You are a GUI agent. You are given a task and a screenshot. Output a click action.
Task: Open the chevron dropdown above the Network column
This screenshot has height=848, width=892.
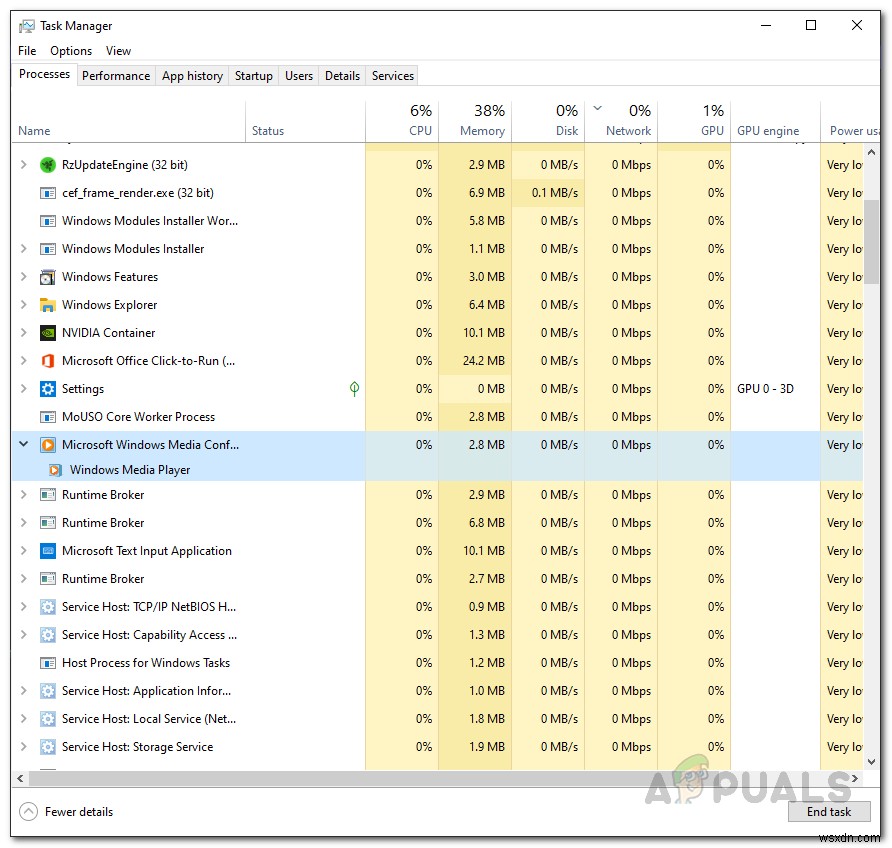point(597,107)
